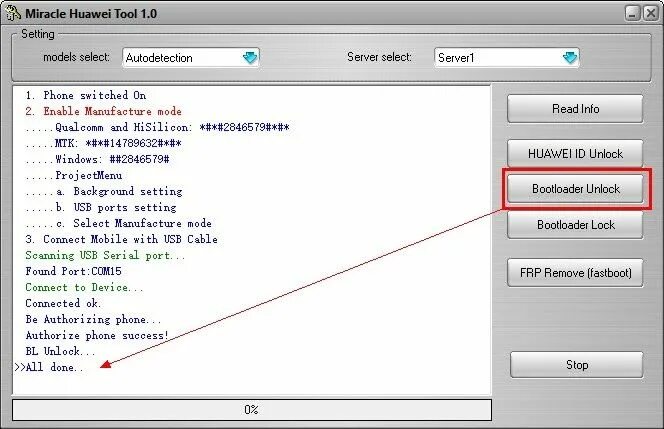This screenshot has height=429, width=664.
Task: Open the Server select dropdown arrow
Action: point(570,58)
